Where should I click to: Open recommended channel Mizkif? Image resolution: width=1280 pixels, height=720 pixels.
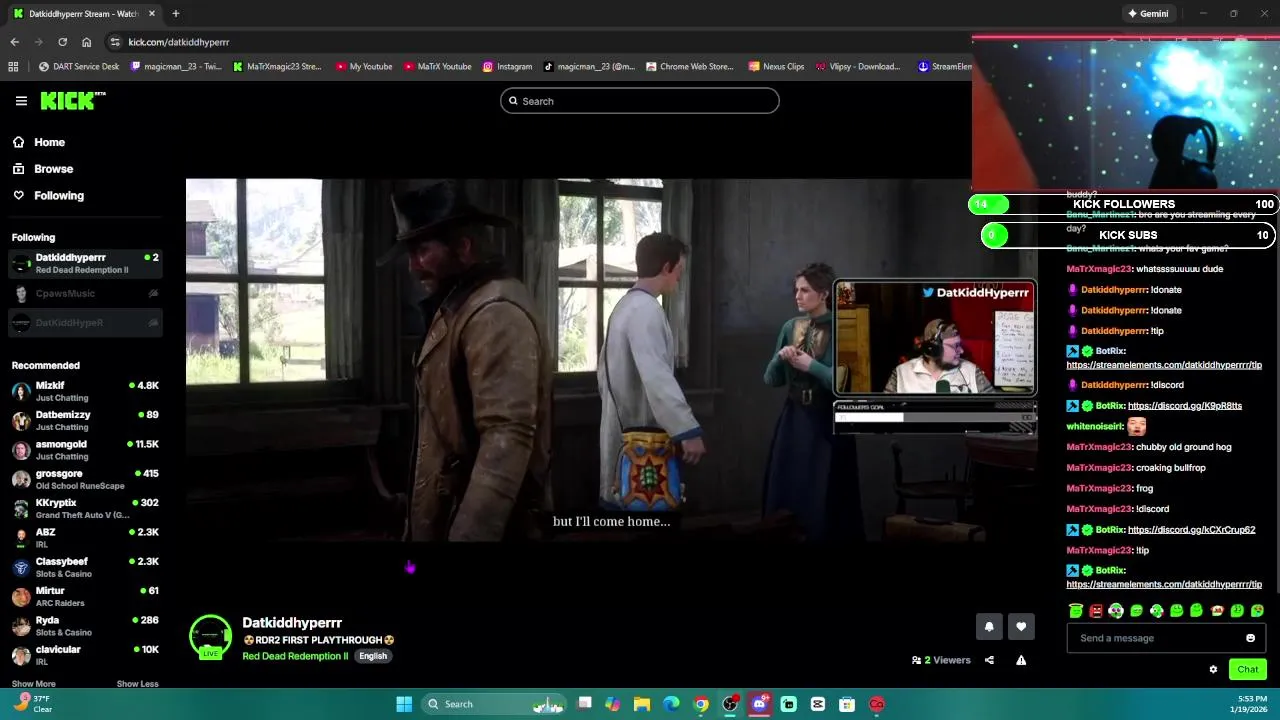85,391
